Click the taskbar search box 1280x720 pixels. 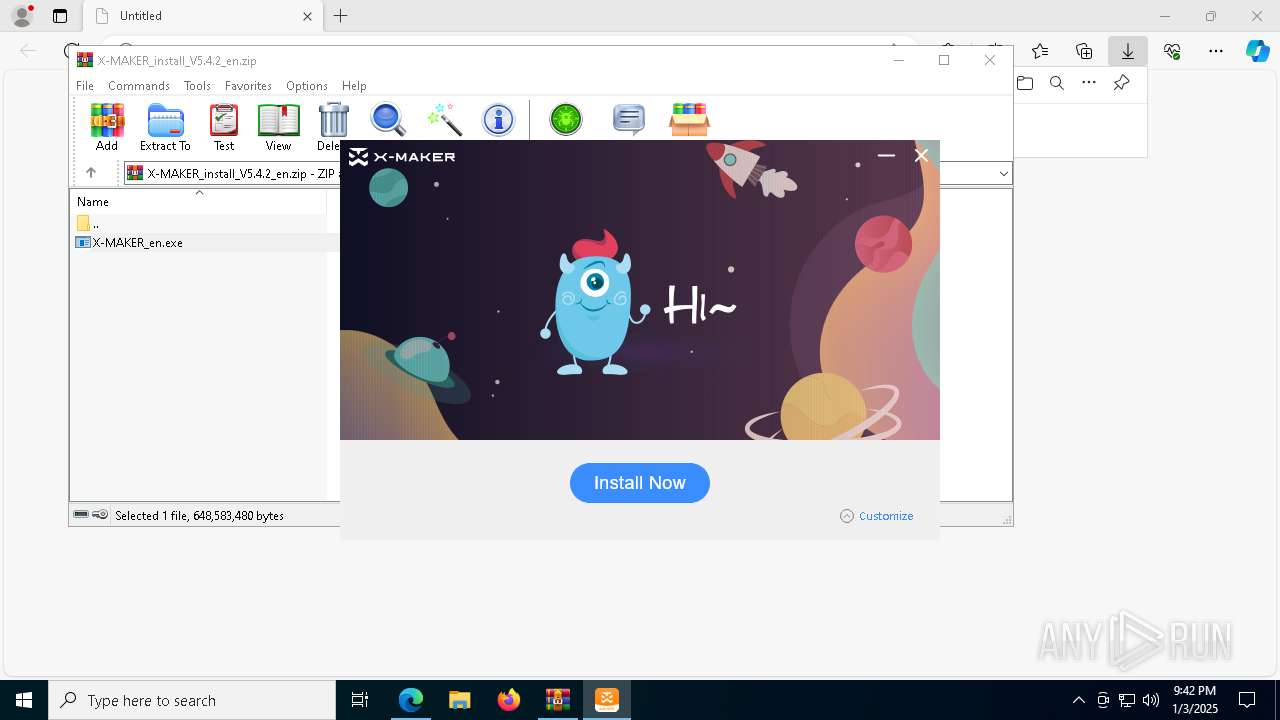coord(192,700)
